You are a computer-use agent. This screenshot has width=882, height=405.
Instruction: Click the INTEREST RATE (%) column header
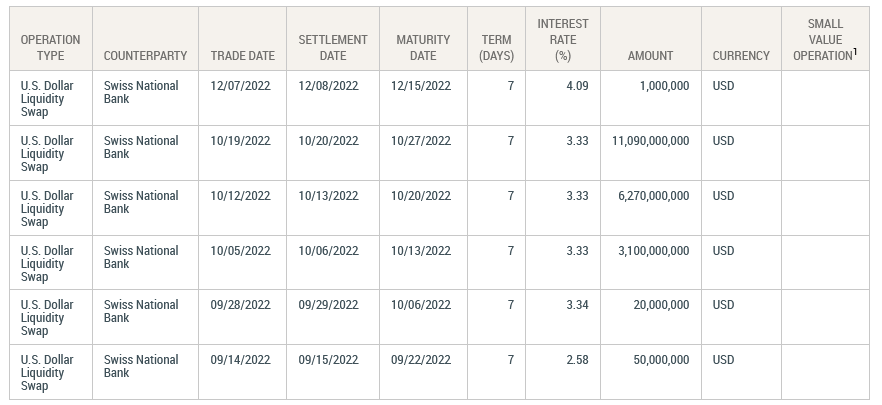click(x=562, y=39)
